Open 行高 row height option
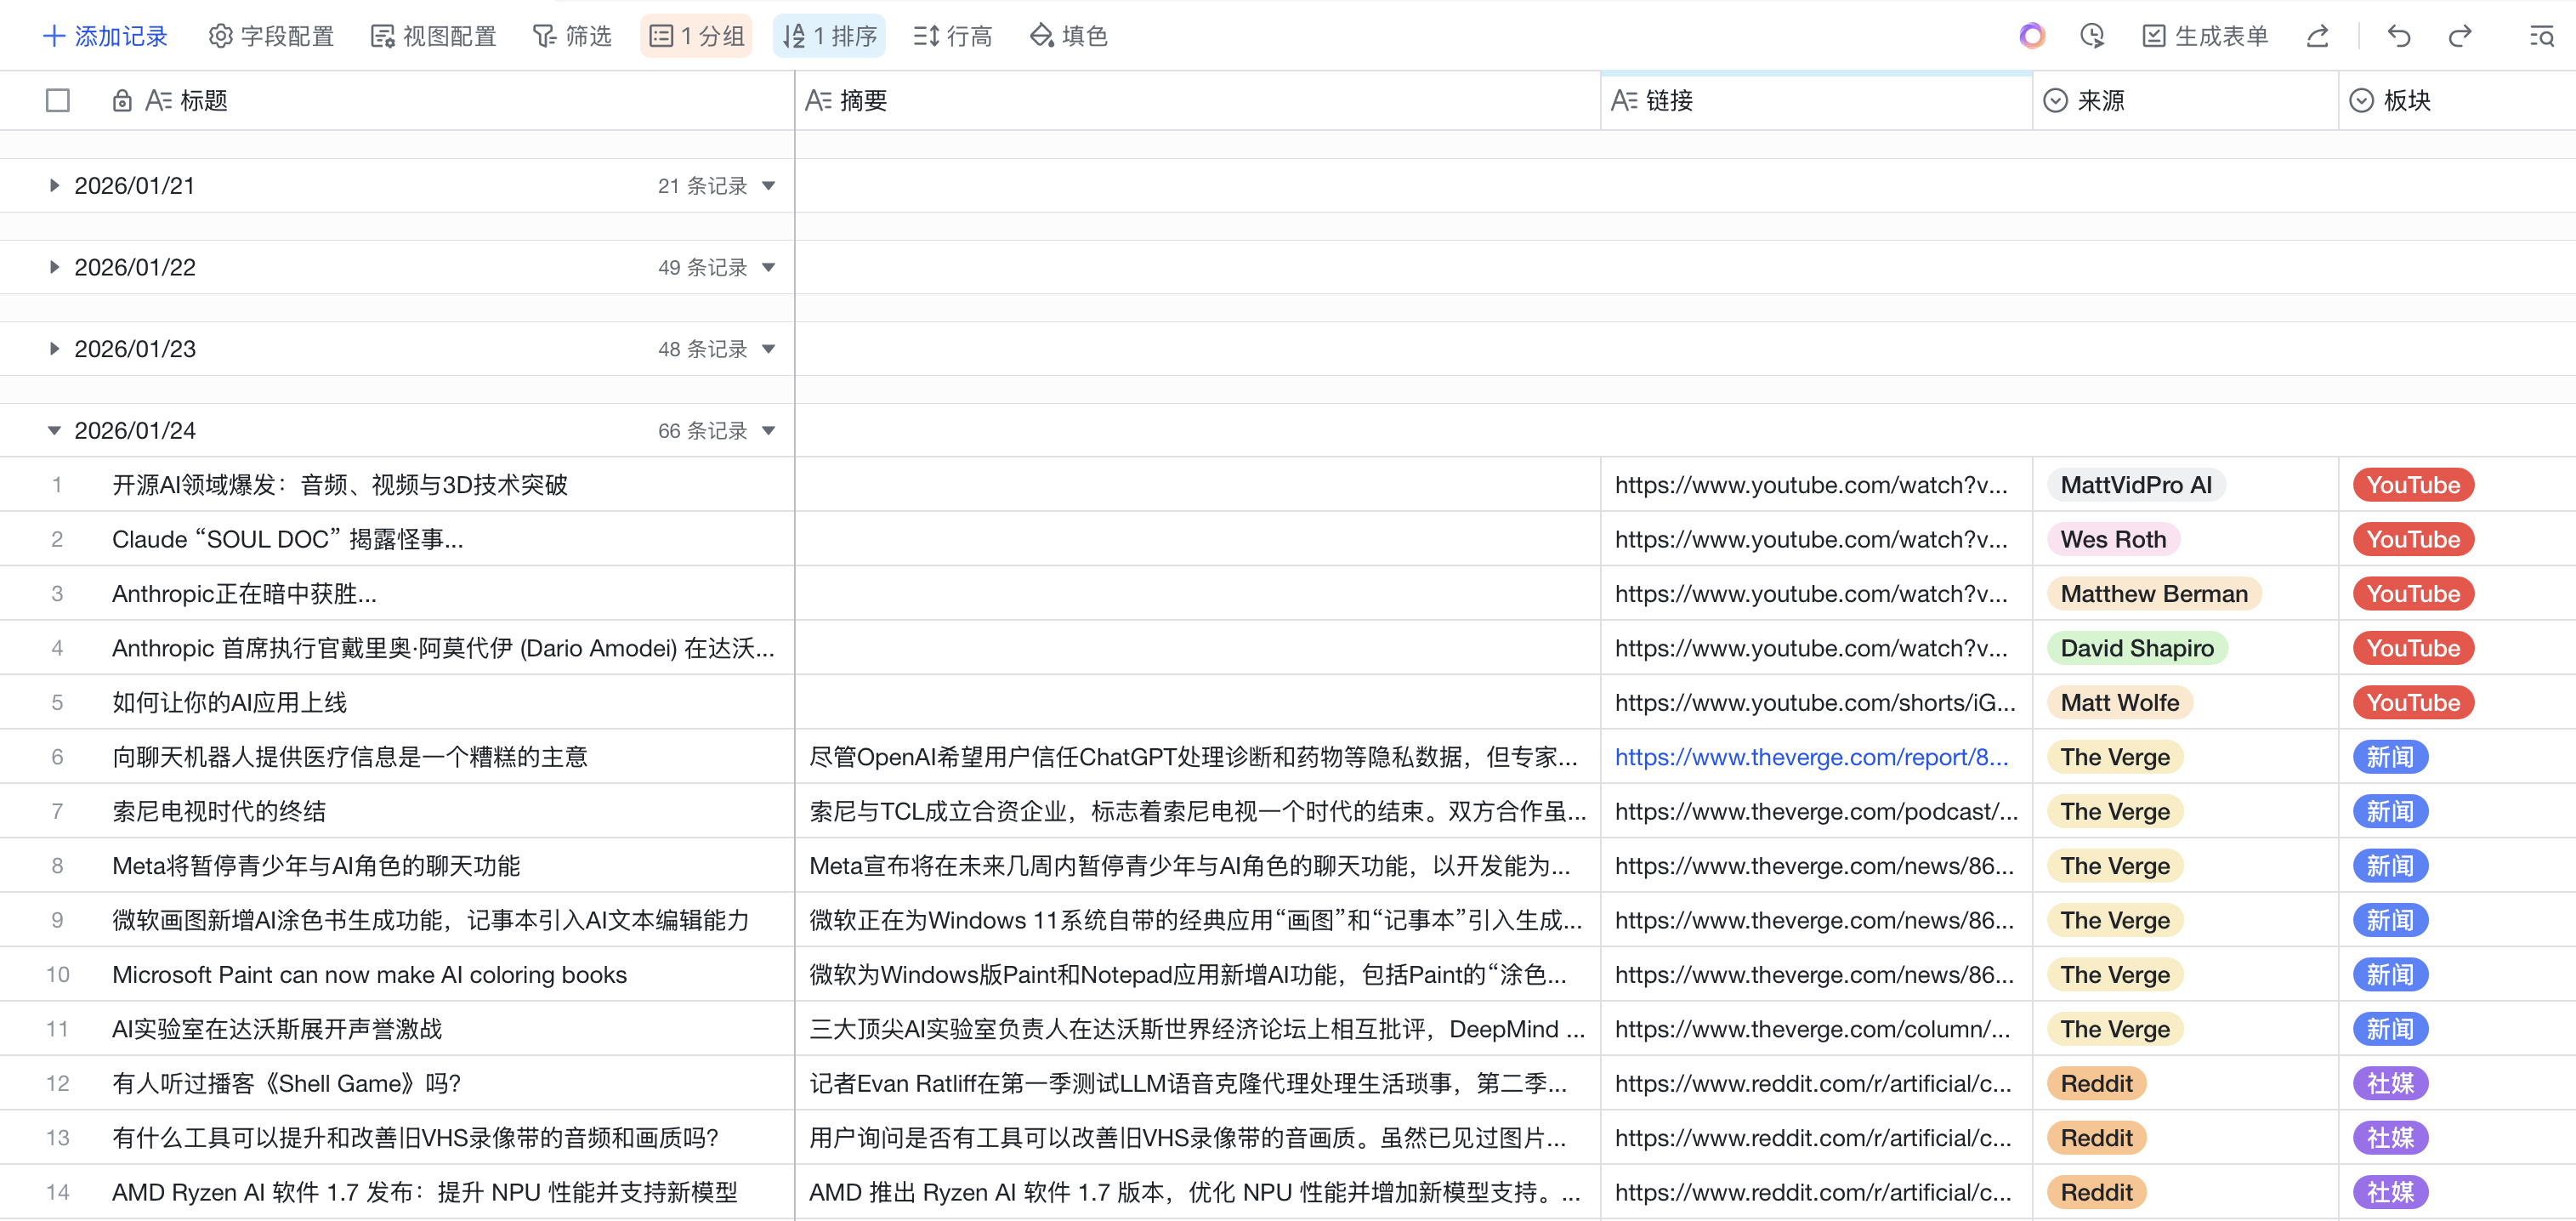The width and height of the screenshot is (2576, 1221). coord(952,37)
